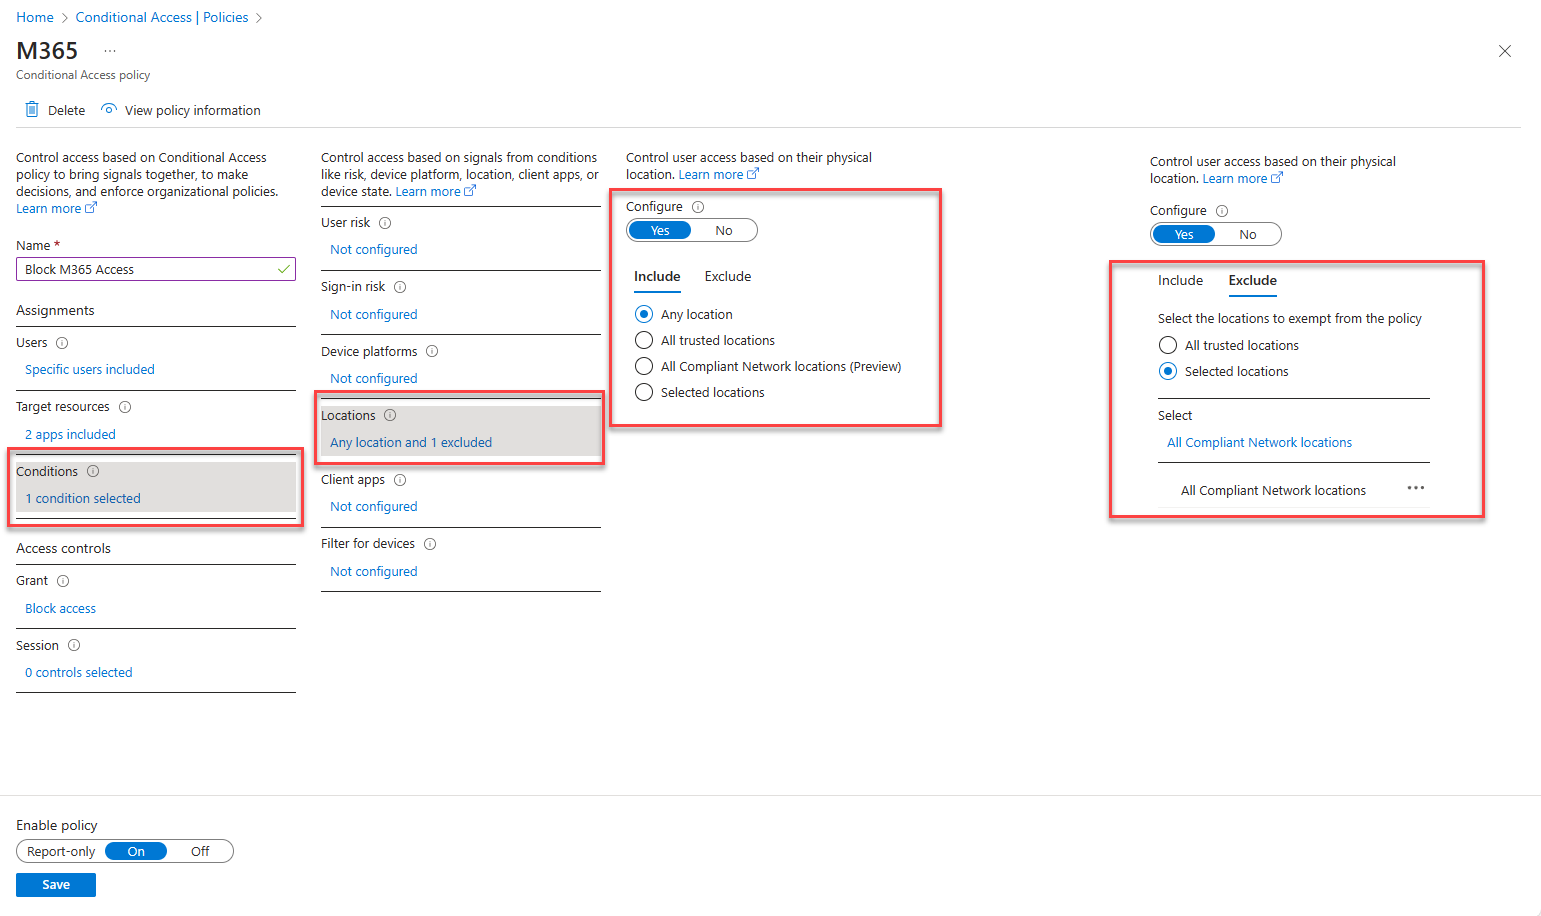The width and height of the screenshot is (1541, 916).
Task: Click the info icon next to Client apps
Action: point(400,480)
